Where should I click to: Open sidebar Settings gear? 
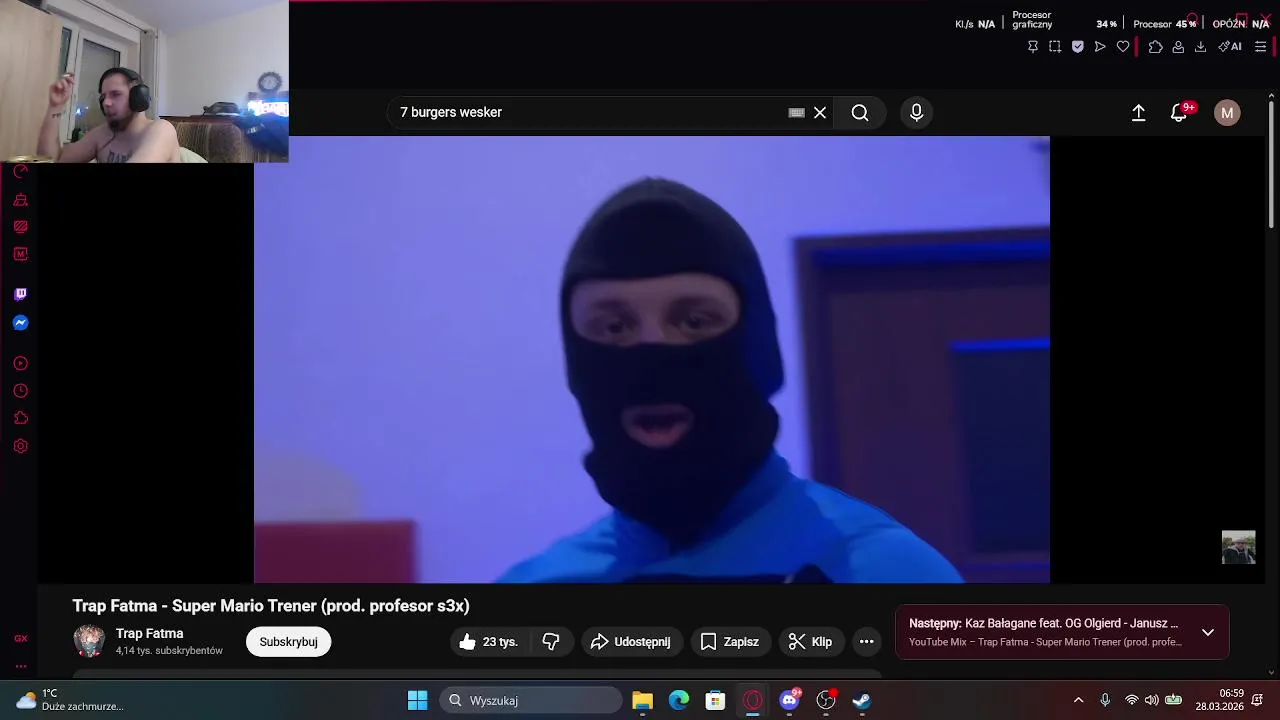tap(20, 446)
